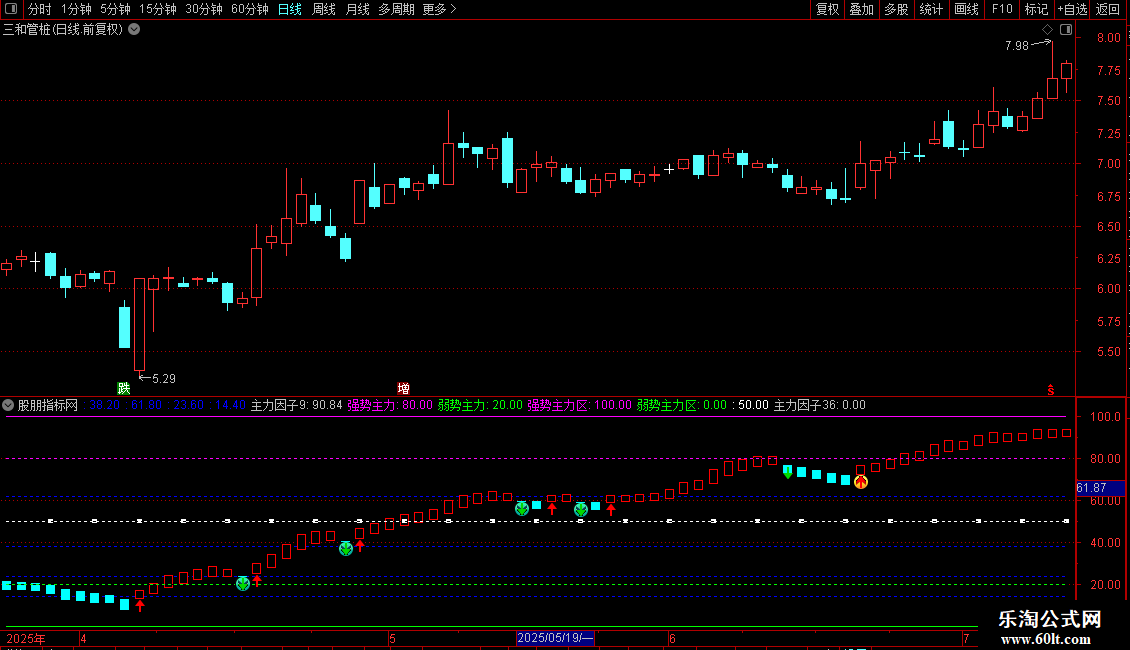Click the 2025/05/19 date label on timeline

(555, 638)
